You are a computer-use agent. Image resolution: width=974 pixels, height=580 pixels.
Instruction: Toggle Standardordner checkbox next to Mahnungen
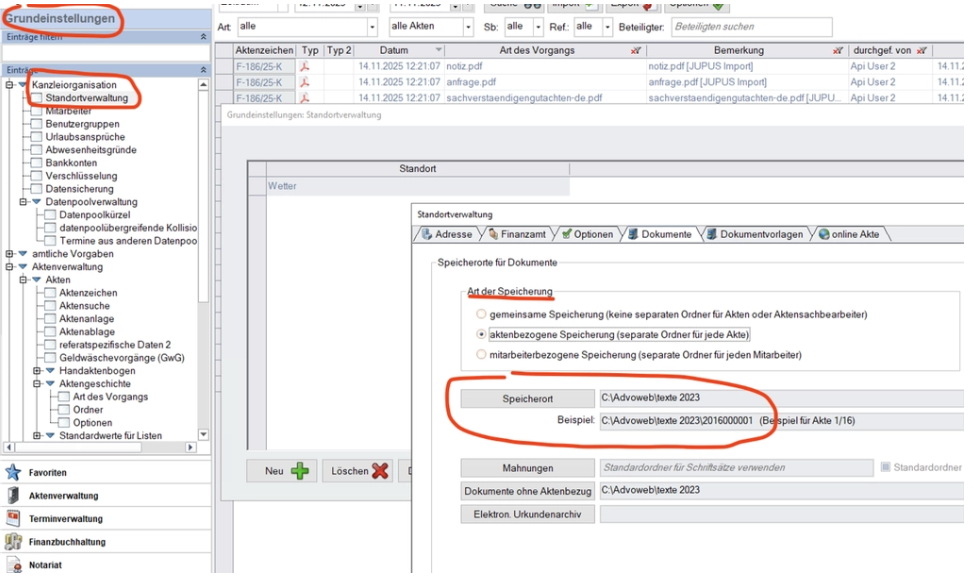[x=885, y=467]
